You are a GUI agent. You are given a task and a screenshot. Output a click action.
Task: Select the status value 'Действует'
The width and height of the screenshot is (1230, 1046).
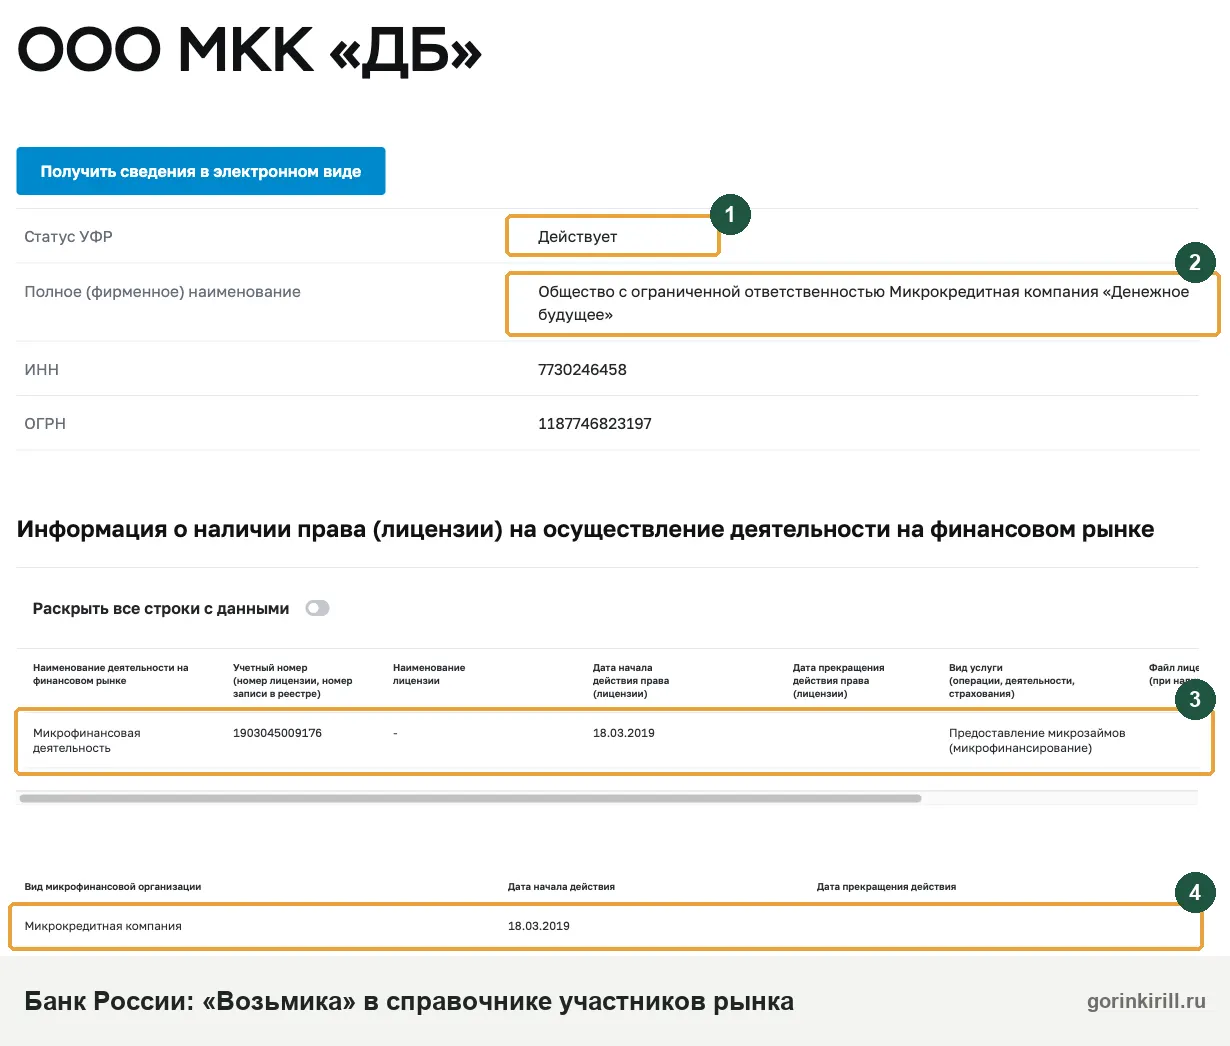click(x=577, y=237)
